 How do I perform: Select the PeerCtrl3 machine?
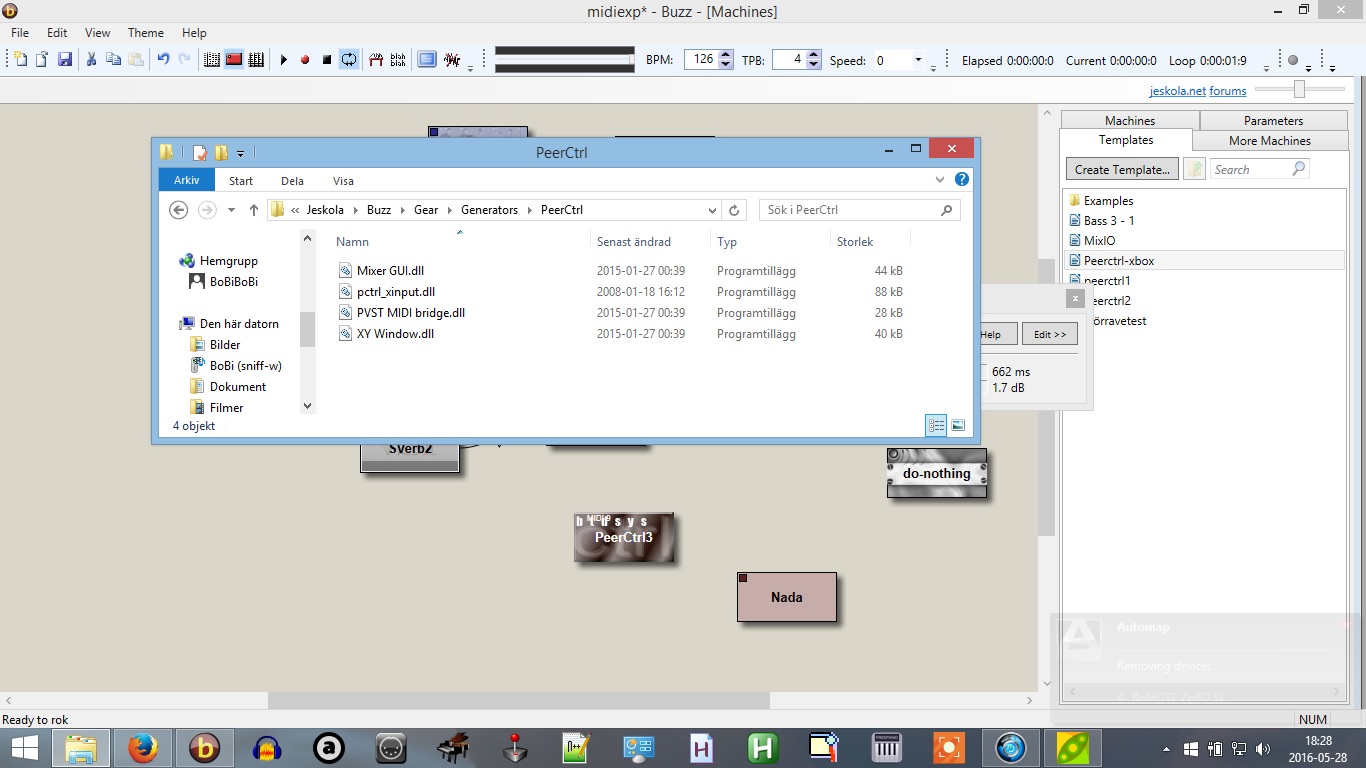[x=624, y=537]
